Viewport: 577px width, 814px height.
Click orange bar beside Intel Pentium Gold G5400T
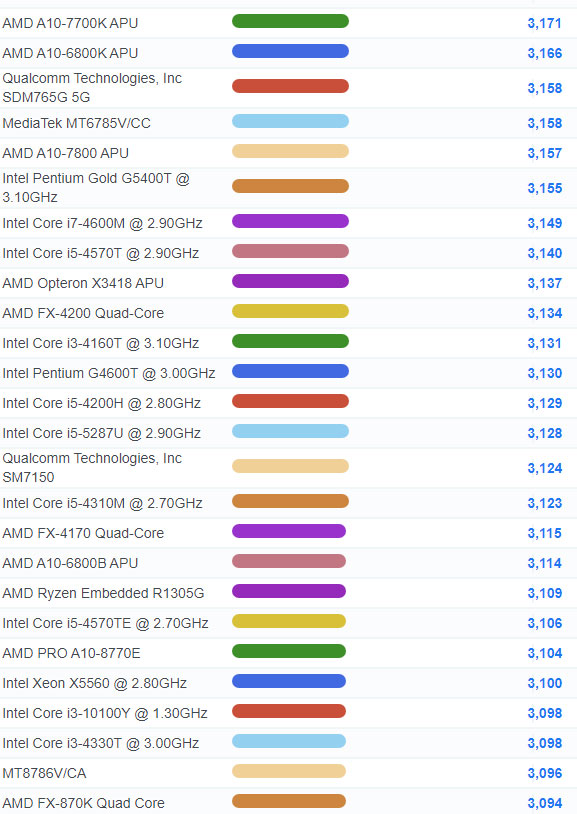coord(290,186)
